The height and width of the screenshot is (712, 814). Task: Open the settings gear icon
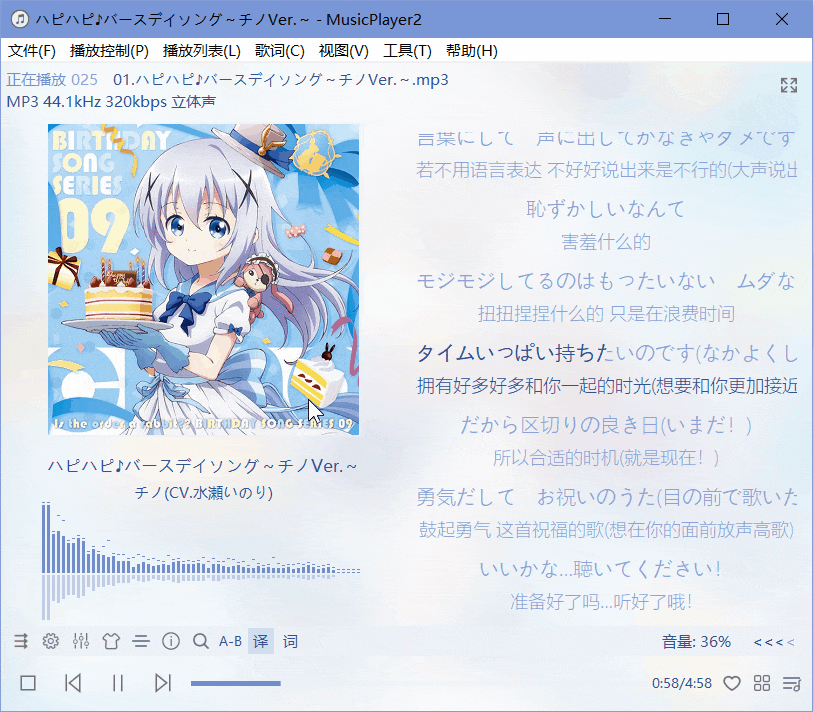click(x=50, y=641)
